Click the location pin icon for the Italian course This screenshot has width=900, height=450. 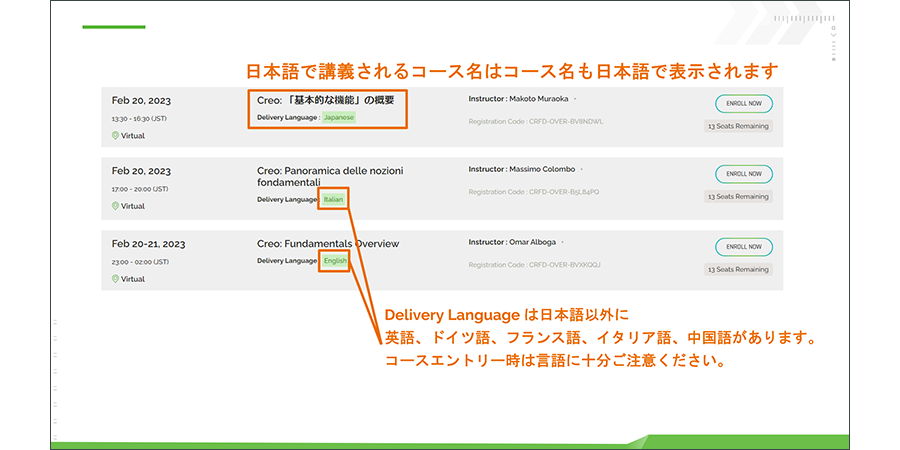116,206
